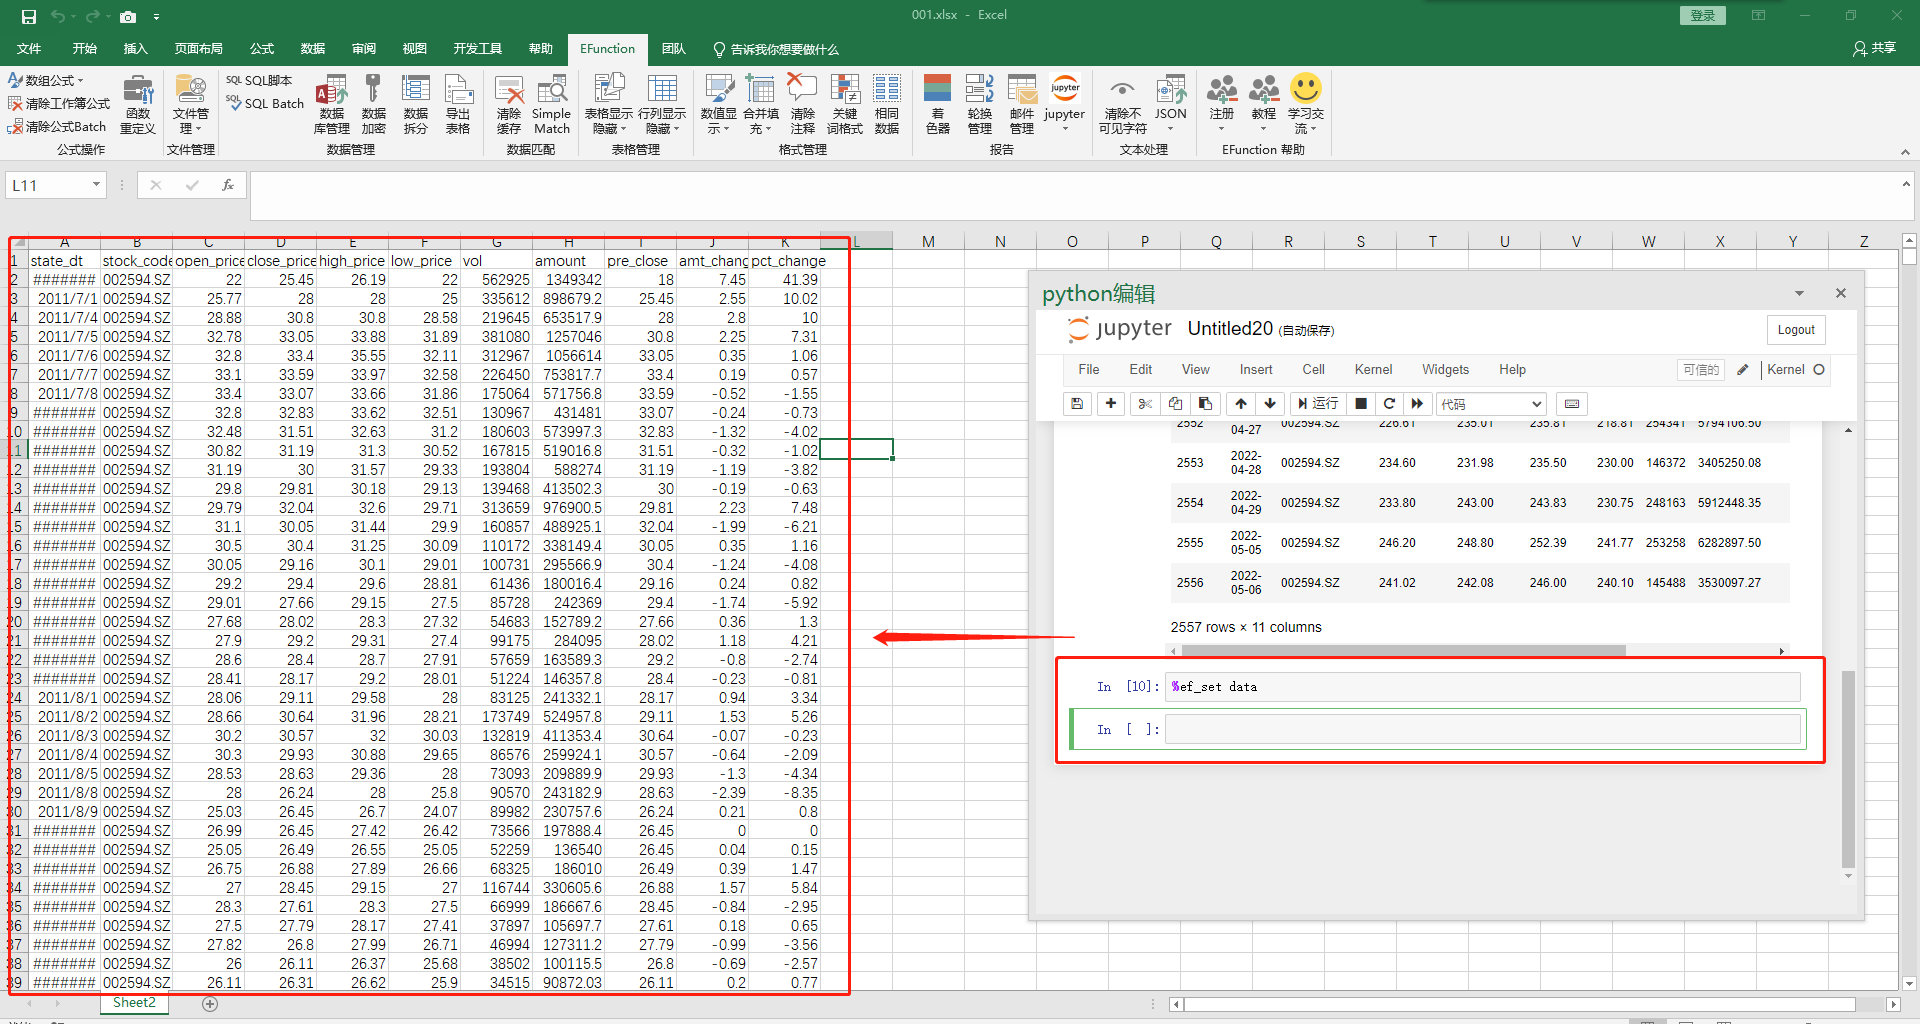Open python编辑 pane options dropdown arrow
This screenshot has height=1024, width=1920.
point(1799,293)
